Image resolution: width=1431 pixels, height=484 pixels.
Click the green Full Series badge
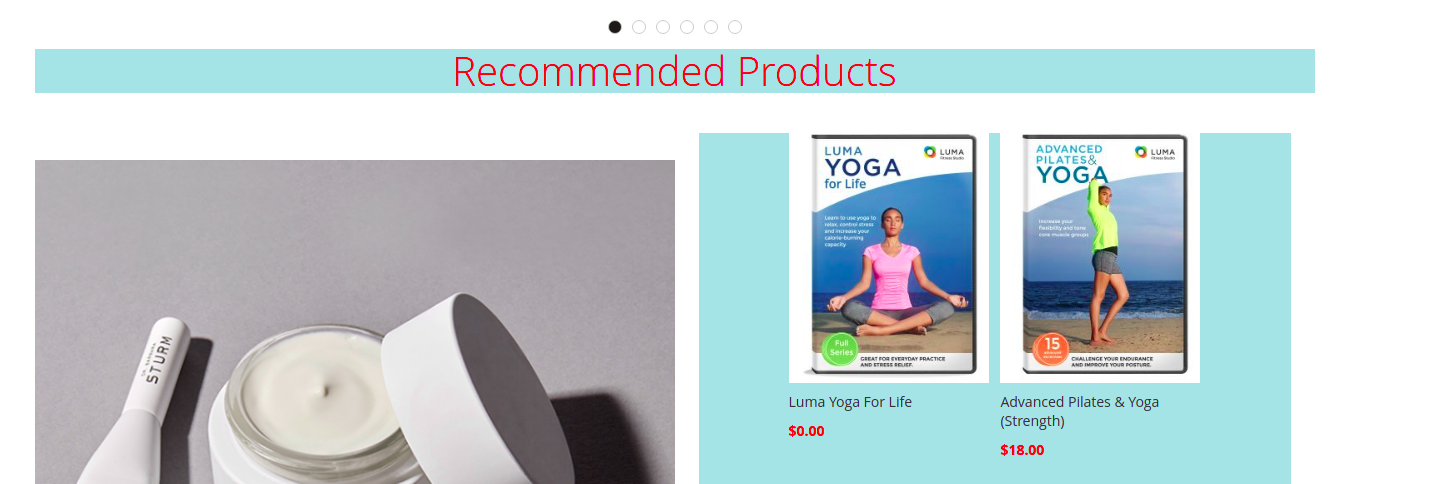pyautogui.click(x=840, y=350)
